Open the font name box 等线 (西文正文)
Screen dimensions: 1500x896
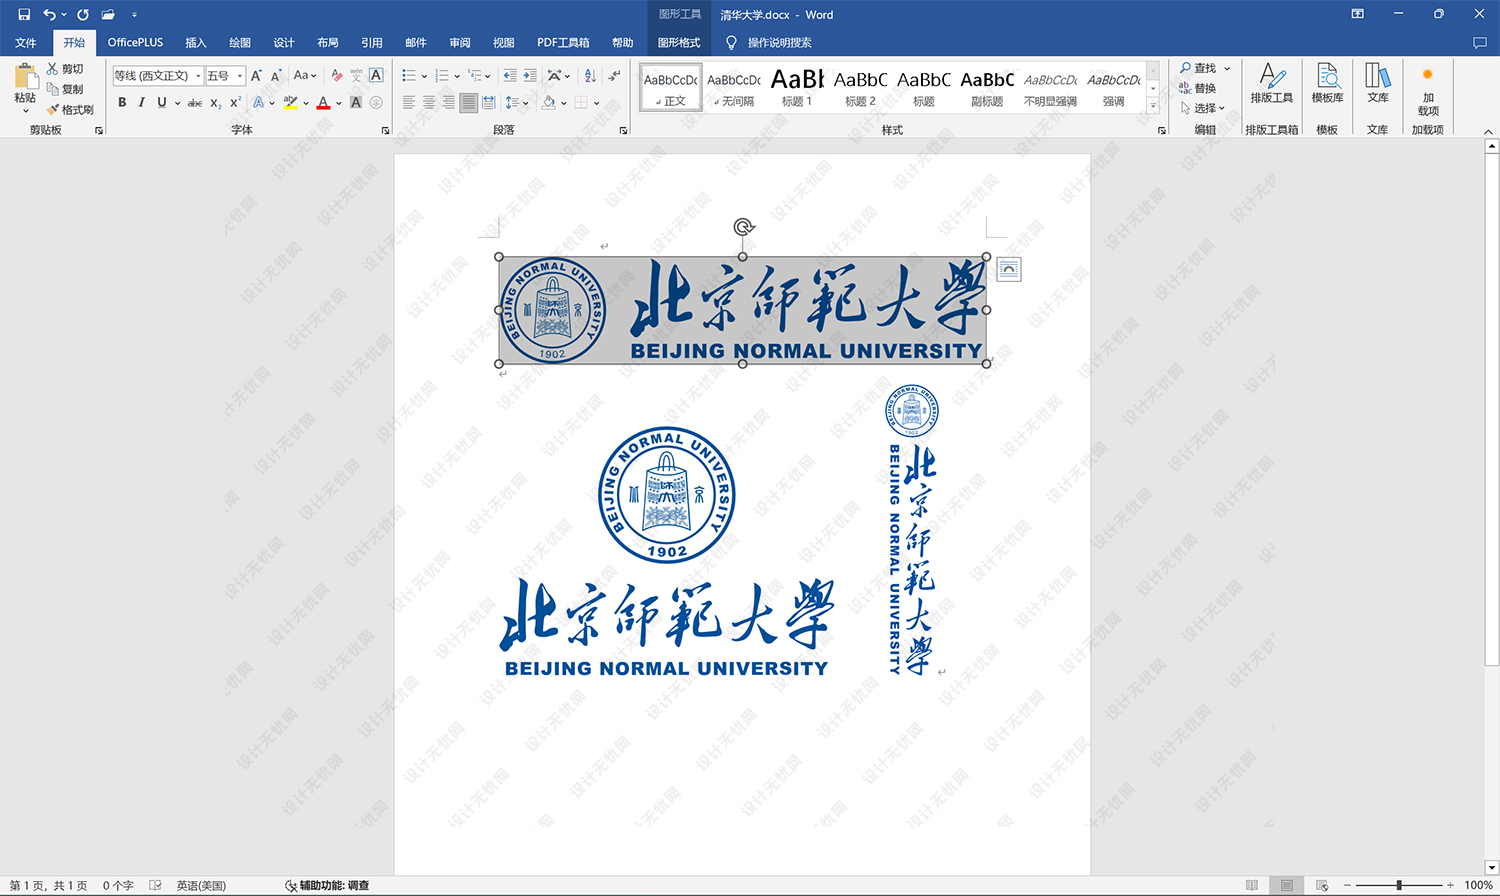coord(157,75)
